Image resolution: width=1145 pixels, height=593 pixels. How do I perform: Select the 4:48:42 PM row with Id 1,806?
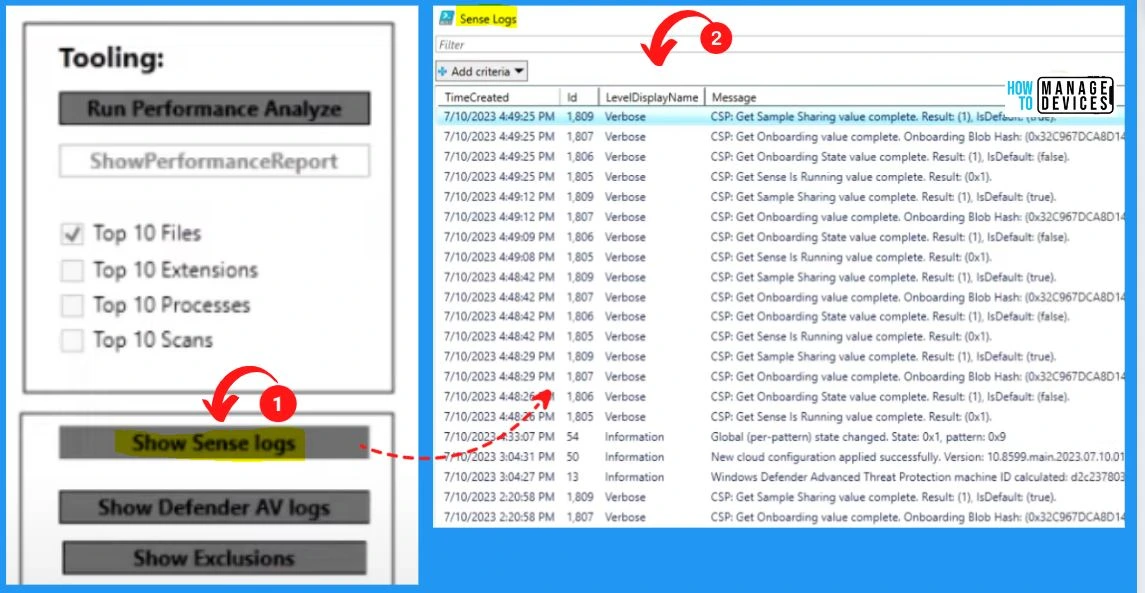(781, 316)
